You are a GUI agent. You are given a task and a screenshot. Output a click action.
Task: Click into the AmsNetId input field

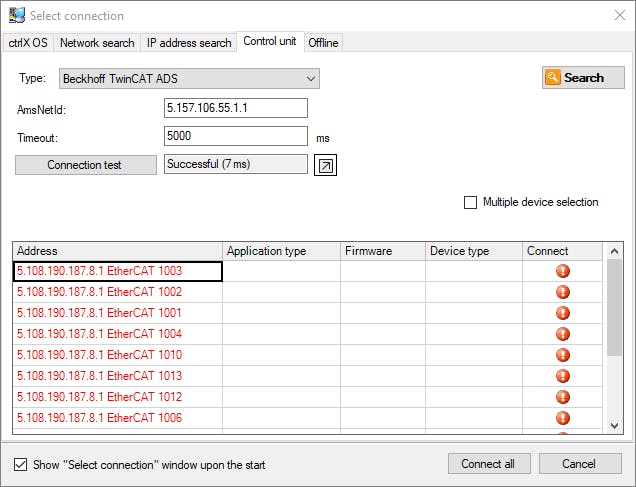[235, 108]
